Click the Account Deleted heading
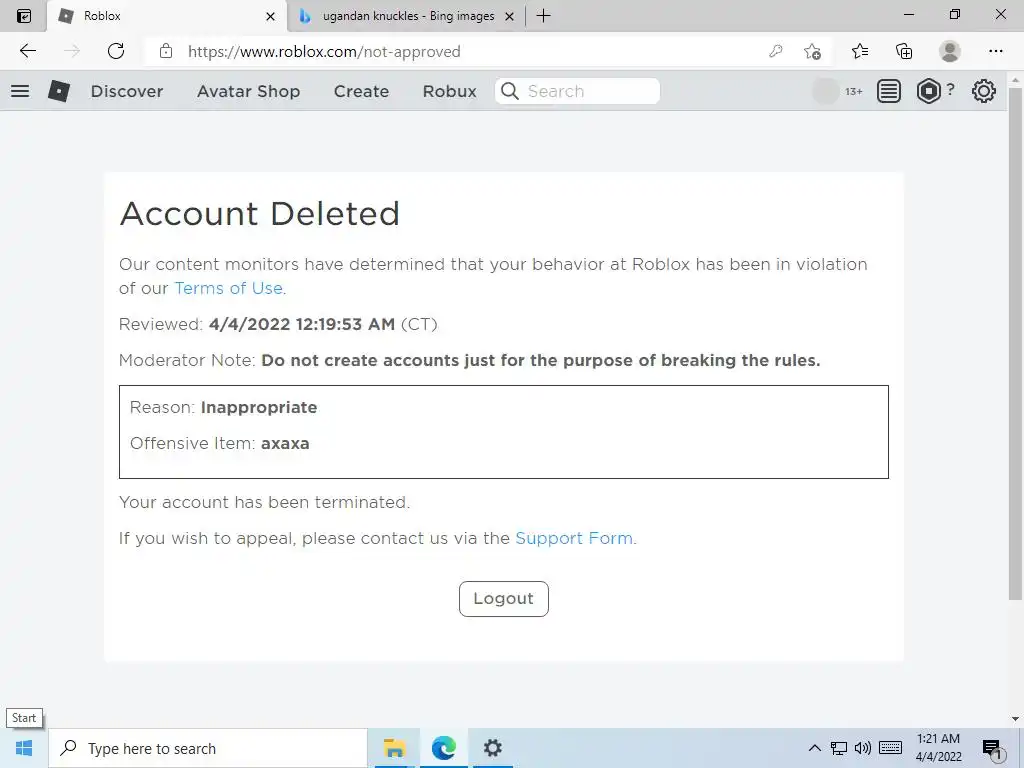The width and height of the screenshot is (1024, 768). pyautogui.click(x=259, y=214)
